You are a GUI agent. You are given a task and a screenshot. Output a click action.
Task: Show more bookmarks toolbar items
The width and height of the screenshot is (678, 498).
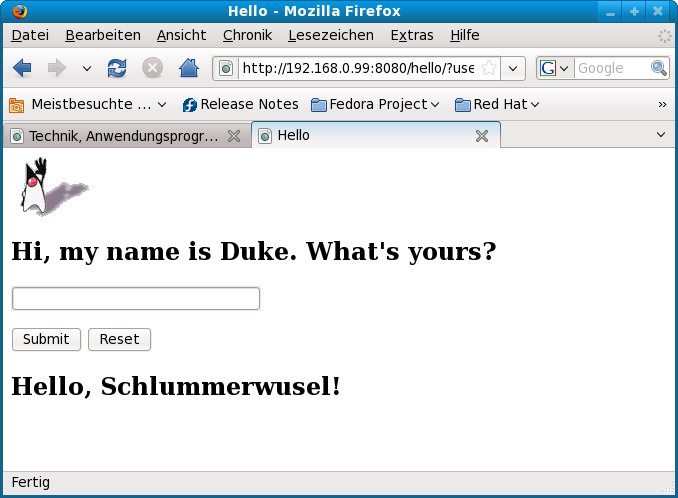point(662,104)
